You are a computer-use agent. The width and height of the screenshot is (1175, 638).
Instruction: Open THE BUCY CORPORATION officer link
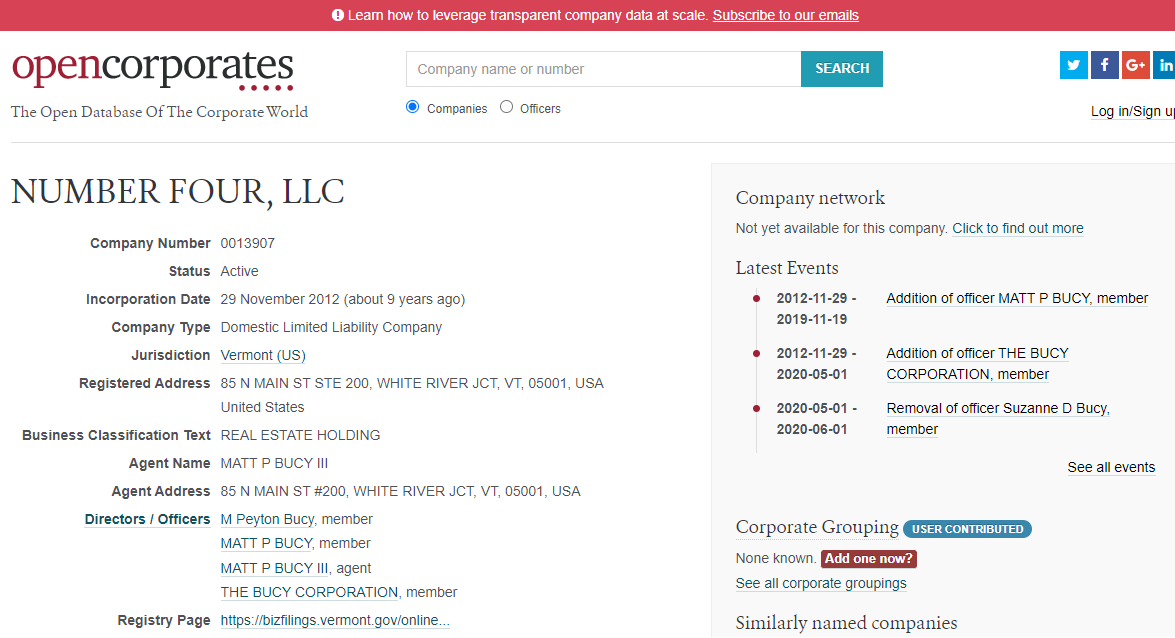(309, 592)
